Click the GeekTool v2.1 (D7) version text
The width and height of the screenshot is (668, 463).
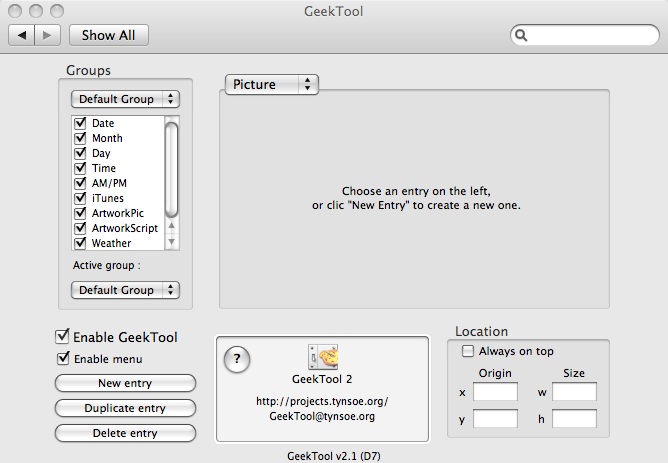(334, 456)
